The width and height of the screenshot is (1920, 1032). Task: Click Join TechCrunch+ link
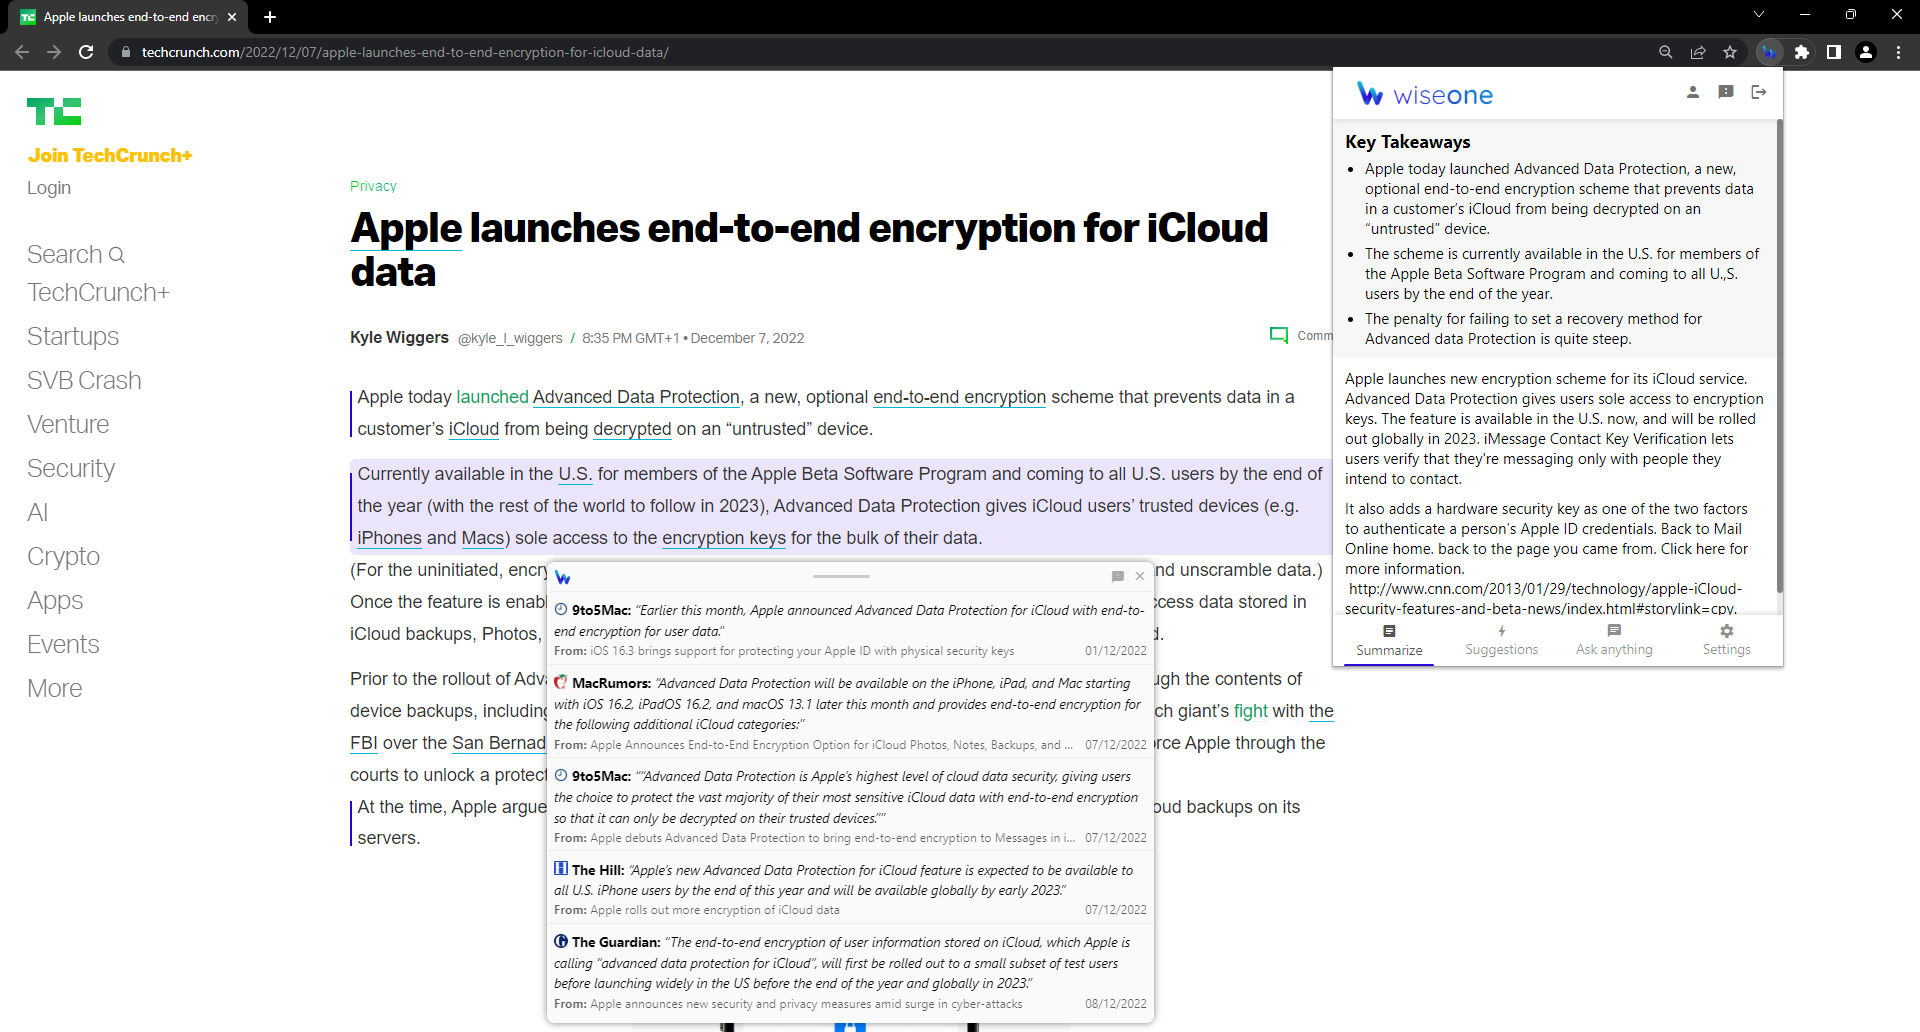pyautogui.click(x=110, y=155)
